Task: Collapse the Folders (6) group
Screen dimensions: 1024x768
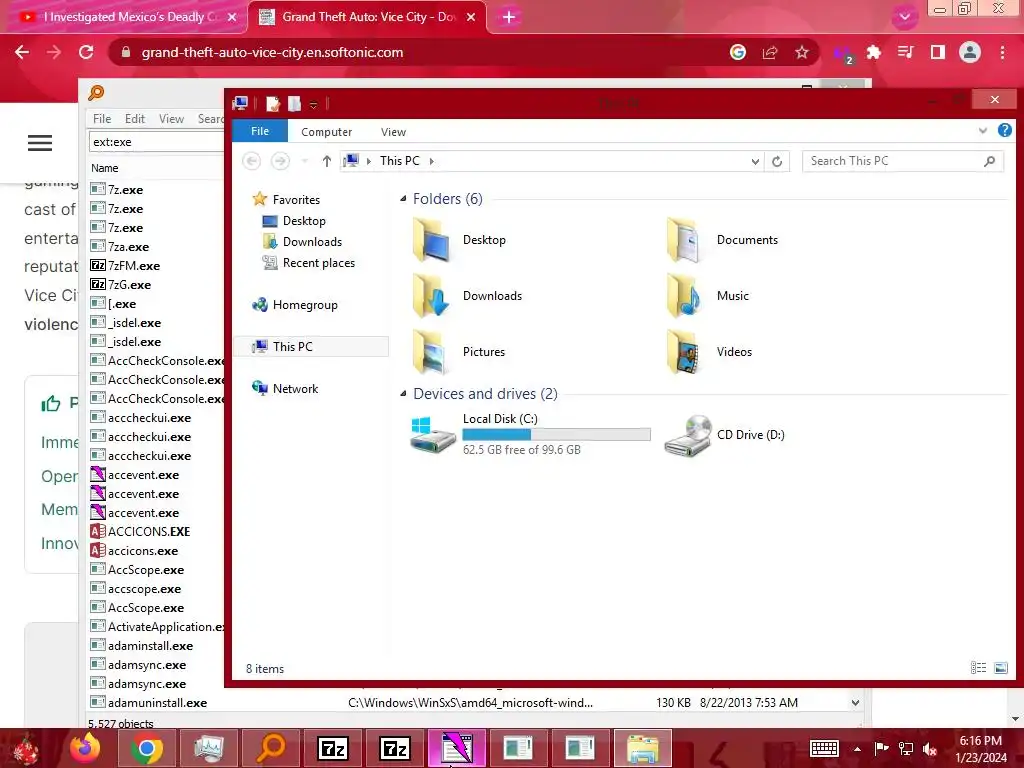Action: (x=403, y=199)
